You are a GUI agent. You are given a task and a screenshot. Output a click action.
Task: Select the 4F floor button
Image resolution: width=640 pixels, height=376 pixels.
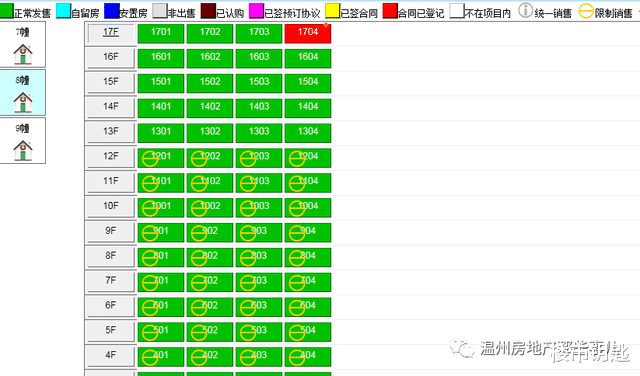point(111,357)
